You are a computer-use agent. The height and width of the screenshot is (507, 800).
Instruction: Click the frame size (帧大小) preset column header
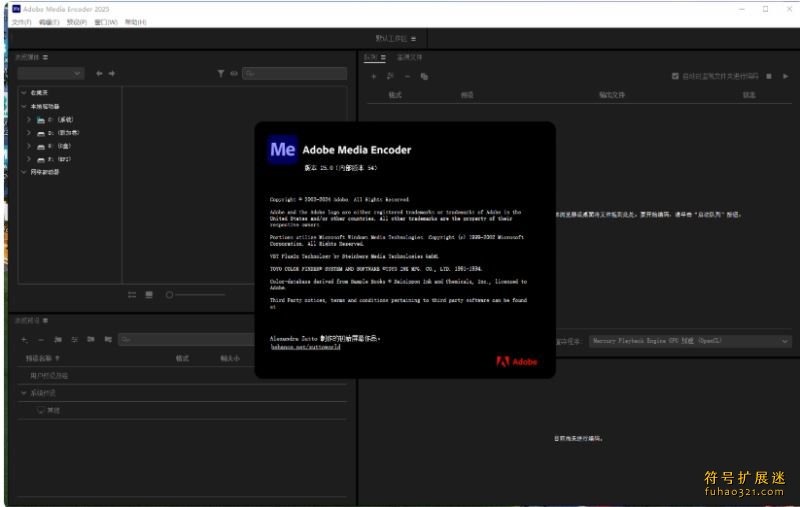[x=230, y=359]
